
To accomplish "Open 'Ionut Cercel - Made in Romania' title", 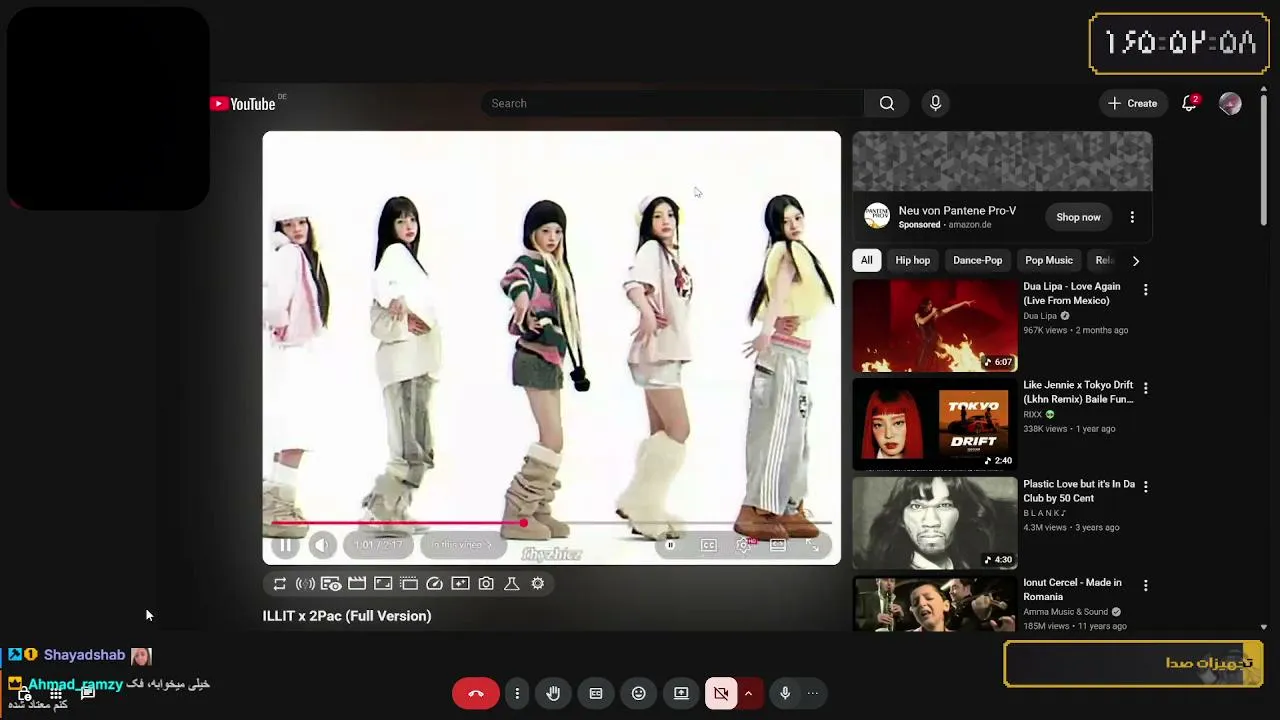I will [1072, 590].
